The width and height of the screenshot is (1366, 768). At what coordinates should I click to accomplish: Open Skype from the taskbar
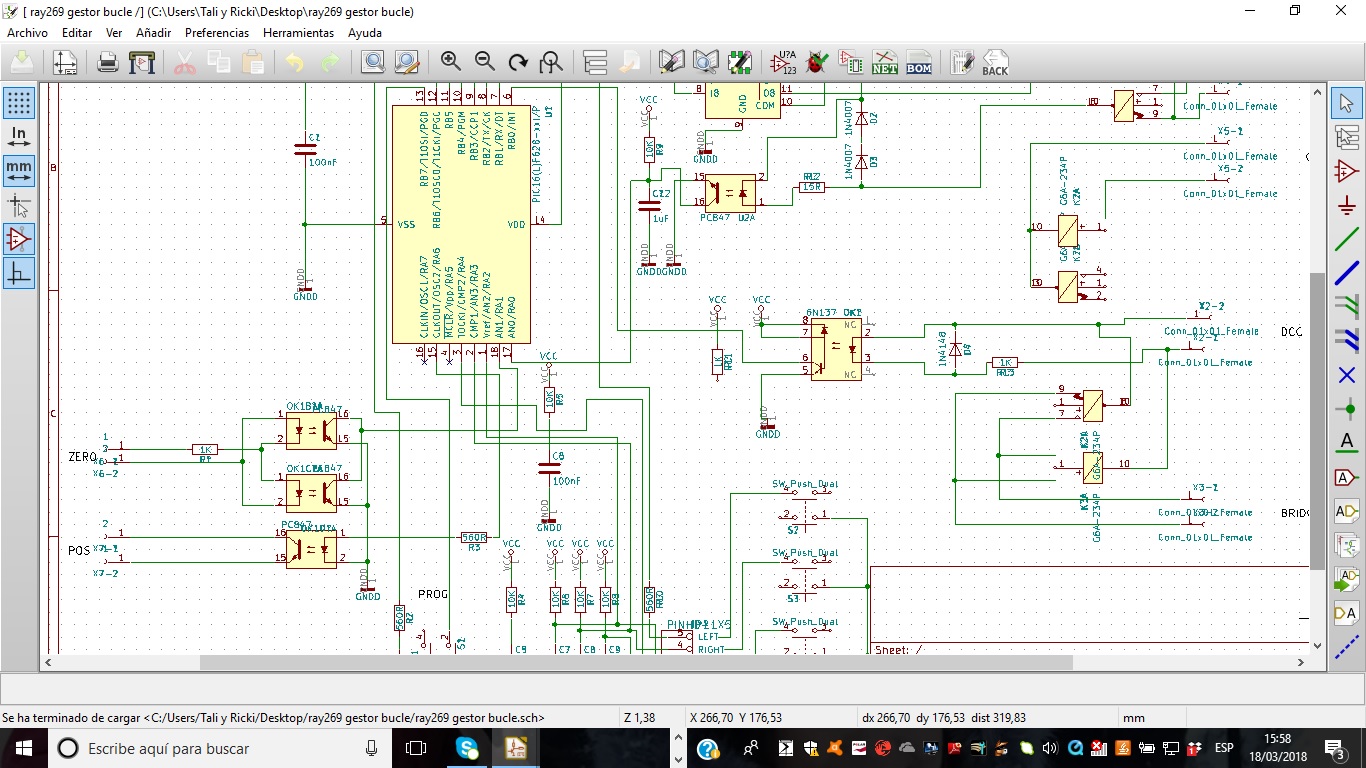pyautogui.click(x=467, y=748)
